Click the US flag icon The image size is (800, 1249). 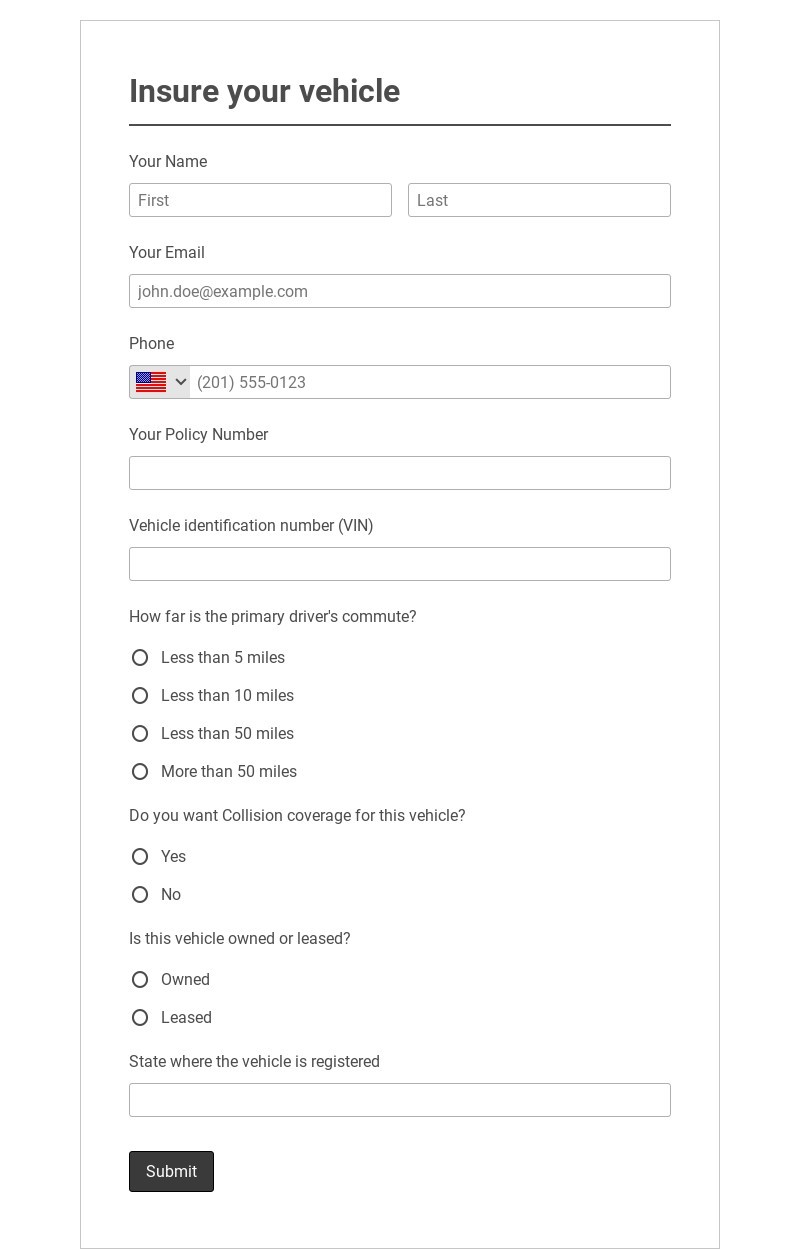tap(151, 382)
